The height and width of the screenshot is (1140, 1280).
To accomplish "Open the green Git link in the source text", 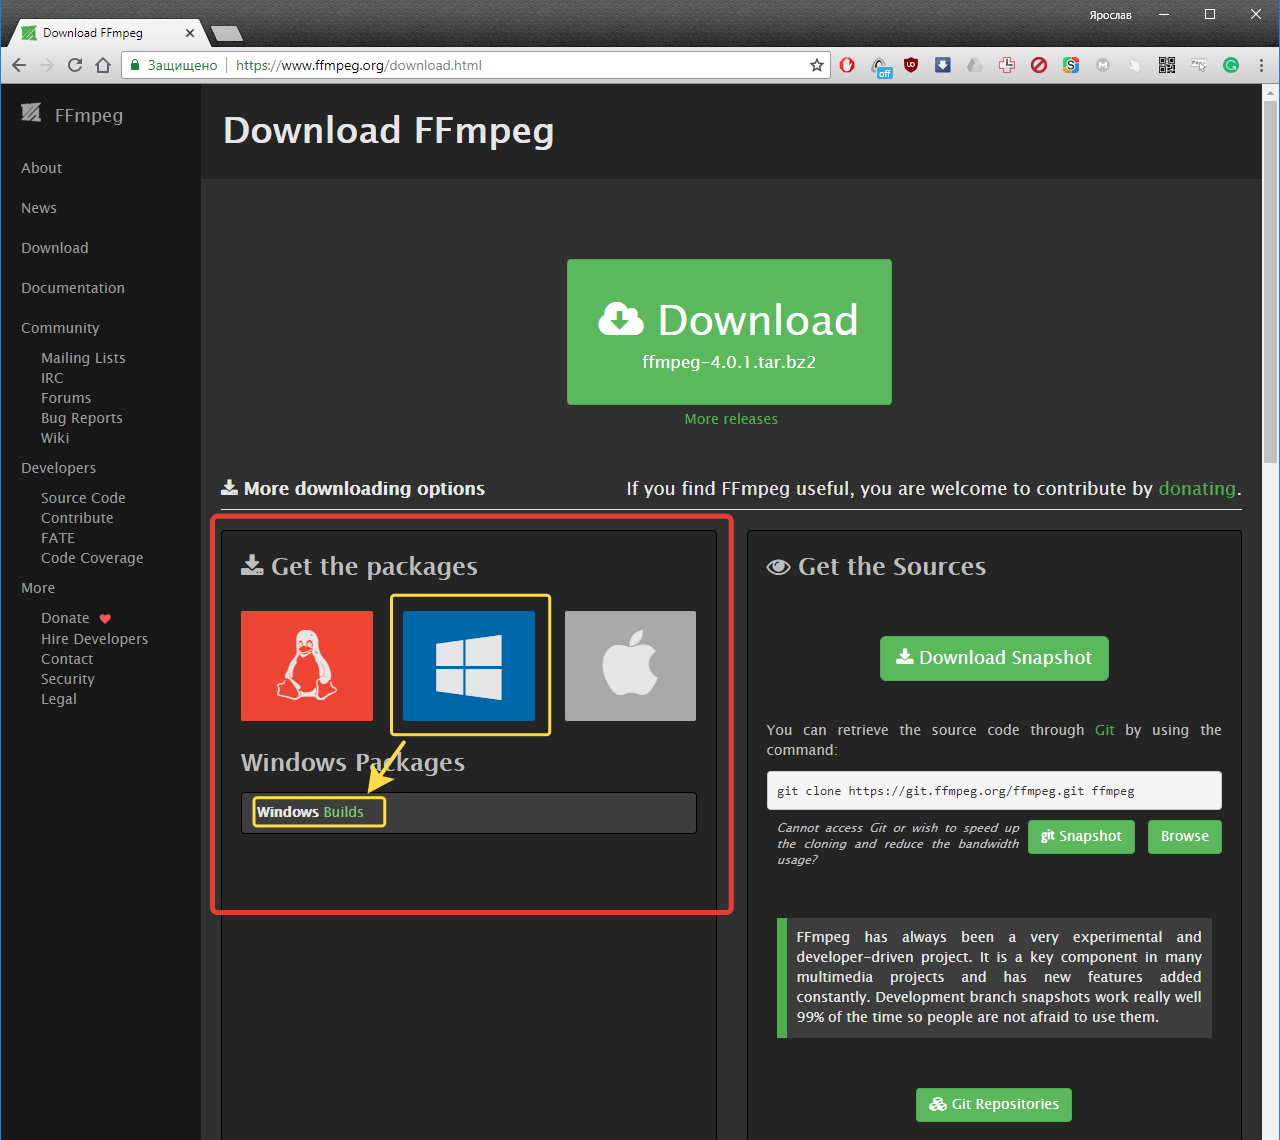I will coord(1105,730).
